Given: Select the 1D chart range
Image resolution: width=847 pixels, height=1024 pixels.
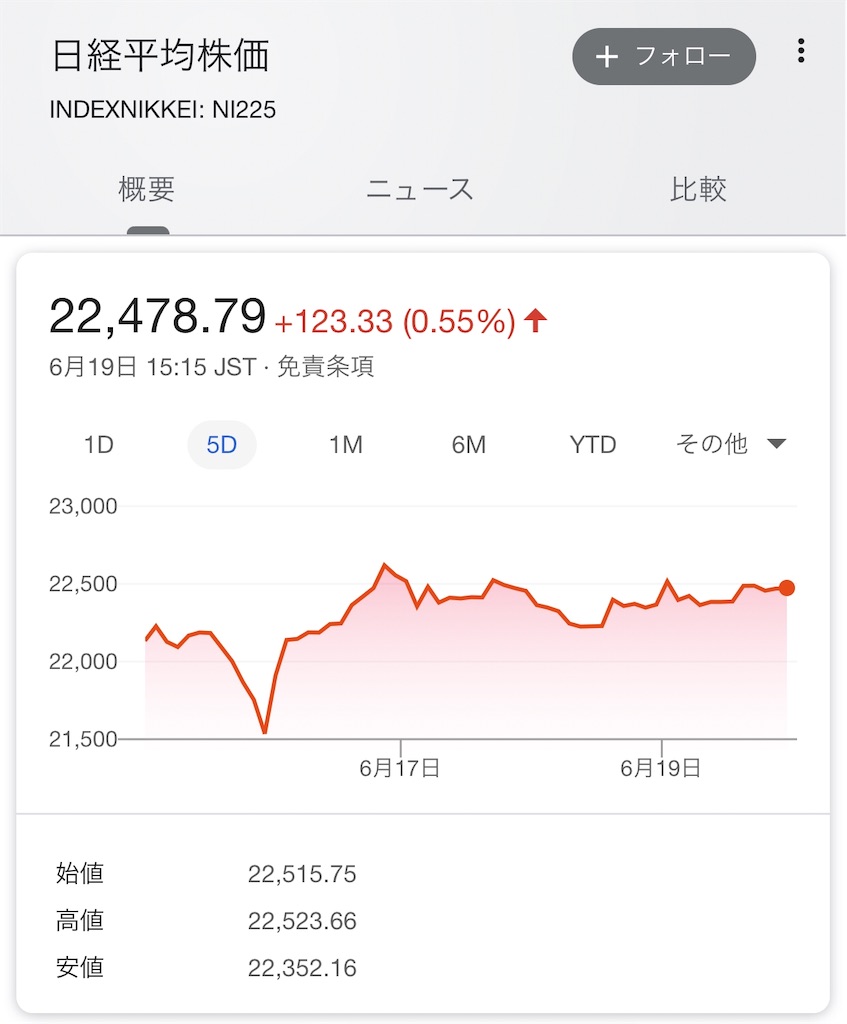Looking at the screenshot, I should coord(99,445).
